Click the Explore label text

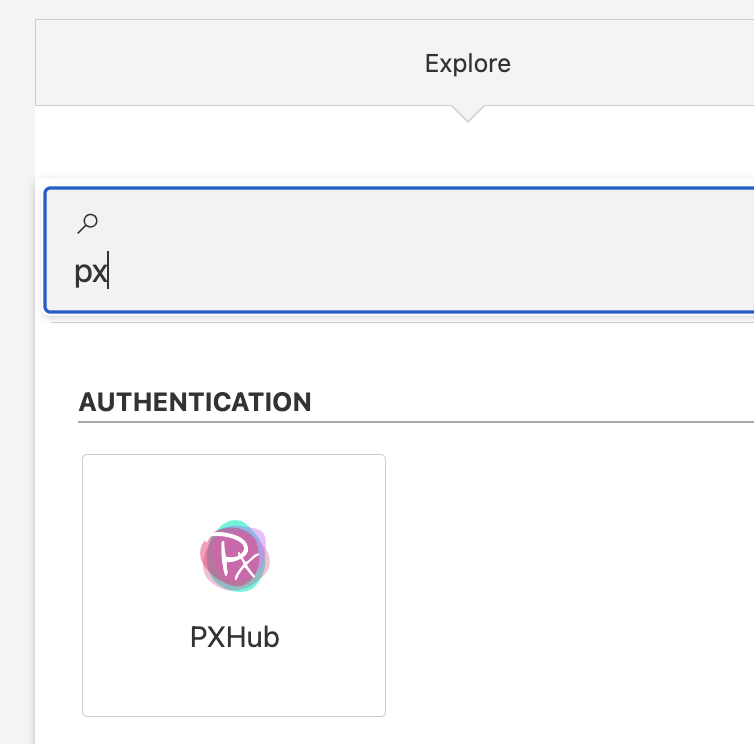467,63
